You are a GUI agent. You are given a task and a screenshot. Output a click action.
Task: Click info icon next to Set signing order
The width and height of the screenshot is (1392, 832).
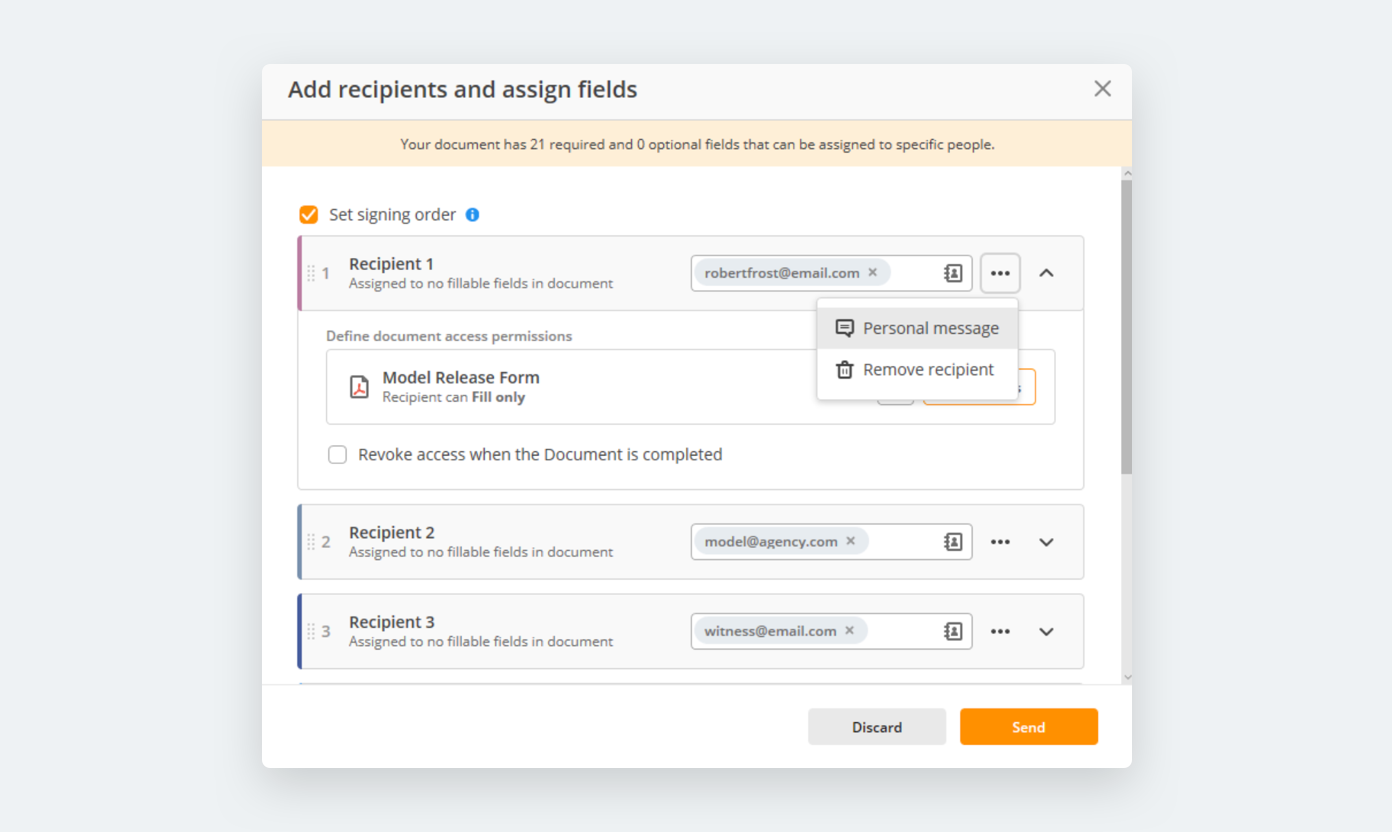473,215
